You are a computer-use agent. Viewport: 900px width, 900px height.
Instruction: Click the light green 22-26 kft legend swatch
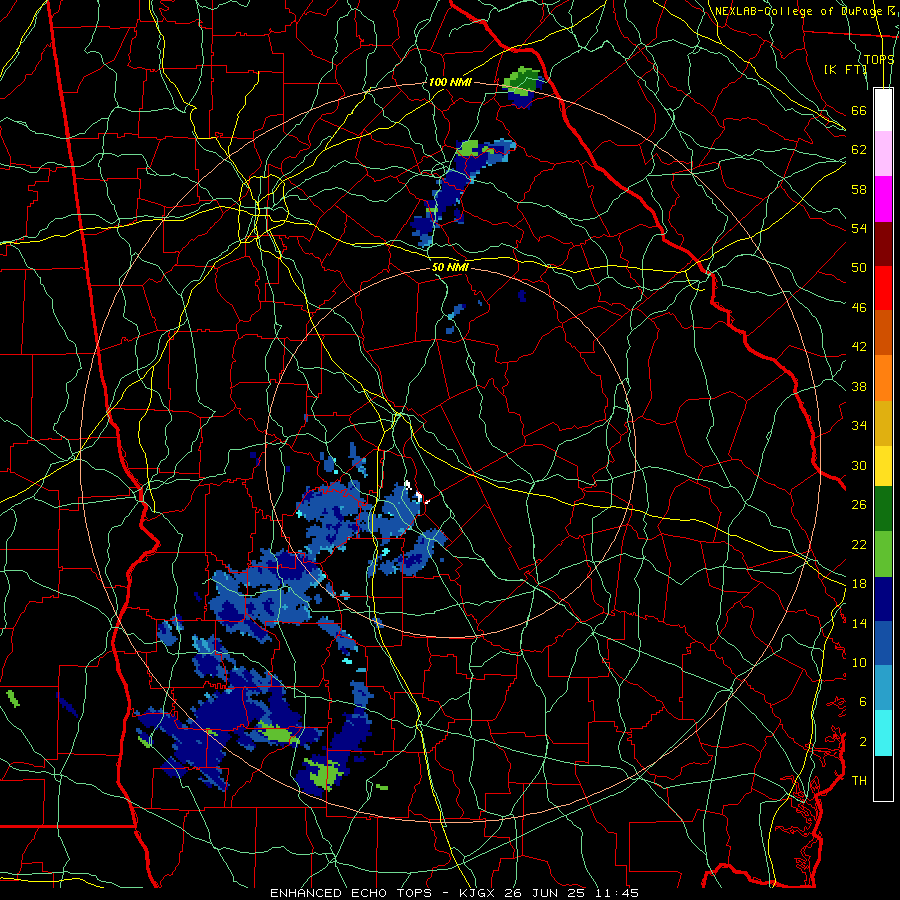click(x=883, y=554)
